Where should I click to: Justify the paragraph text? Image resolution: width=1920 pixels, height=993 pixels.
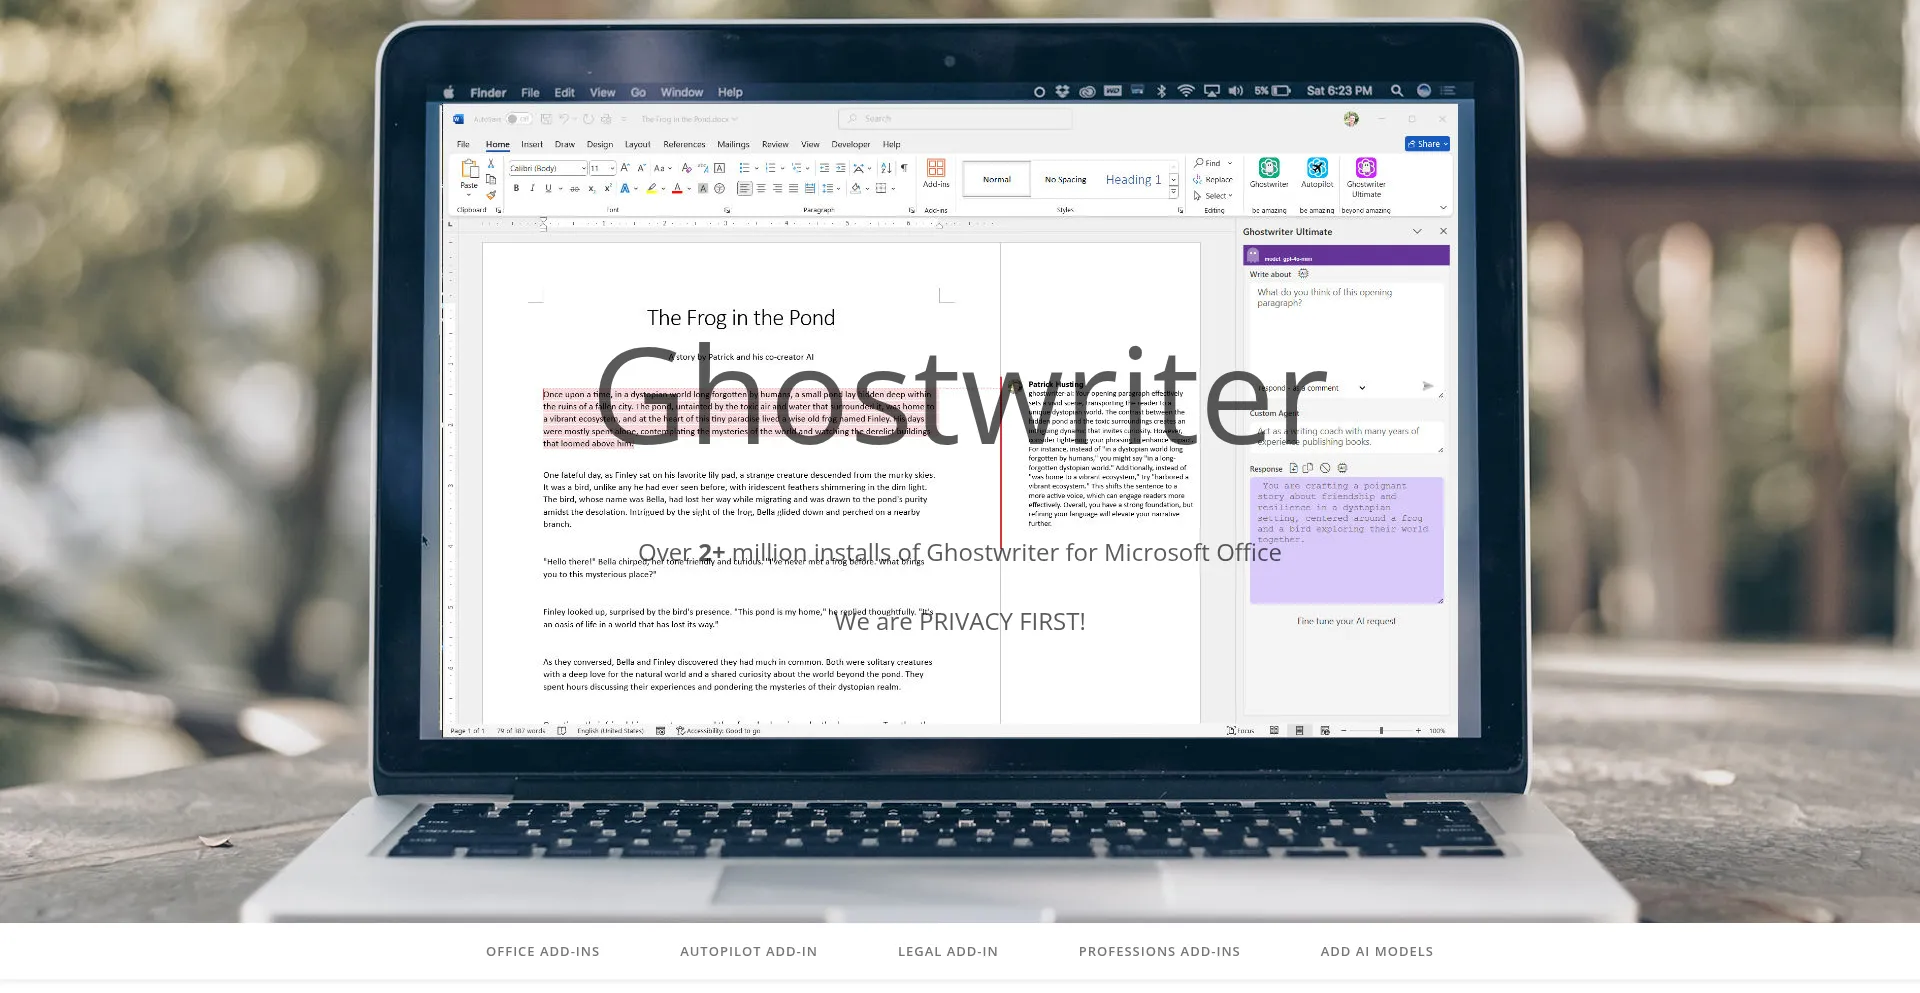pyautogui.click(x=793, y=188)
